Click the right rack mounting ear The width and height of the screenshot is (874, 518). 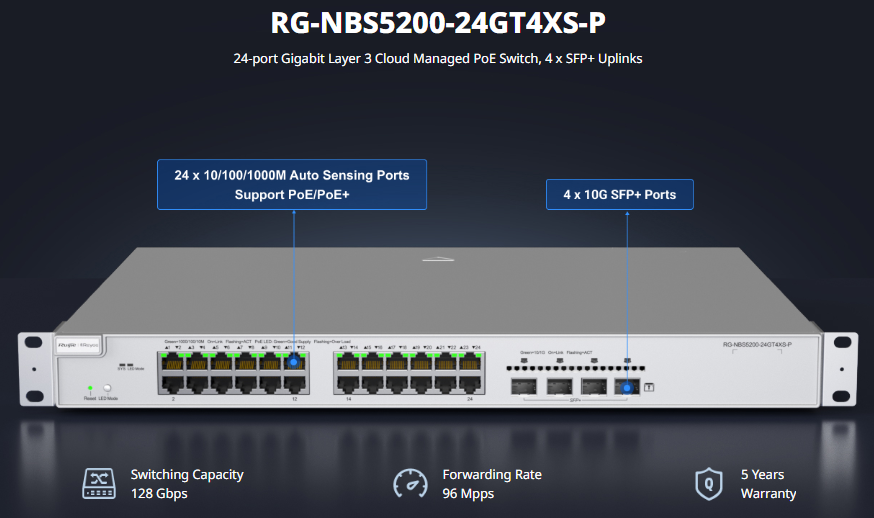coord(839,370)
